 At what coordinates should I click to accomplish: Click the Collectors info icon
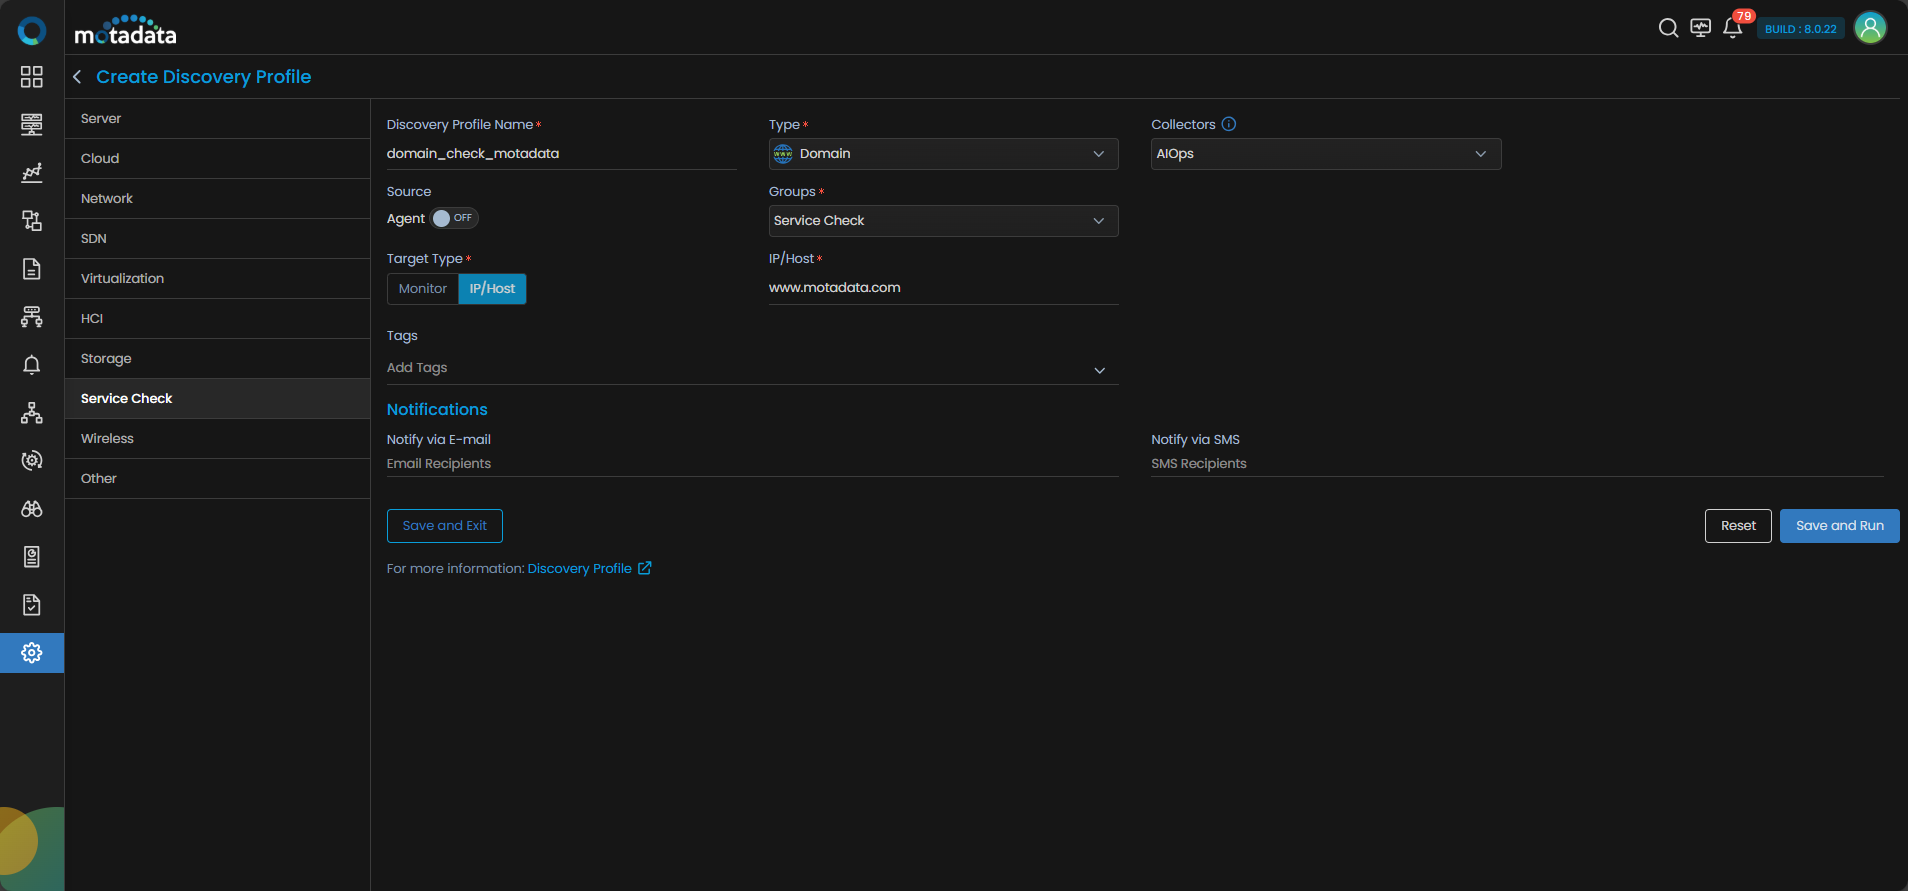[x=1229, y=124]
